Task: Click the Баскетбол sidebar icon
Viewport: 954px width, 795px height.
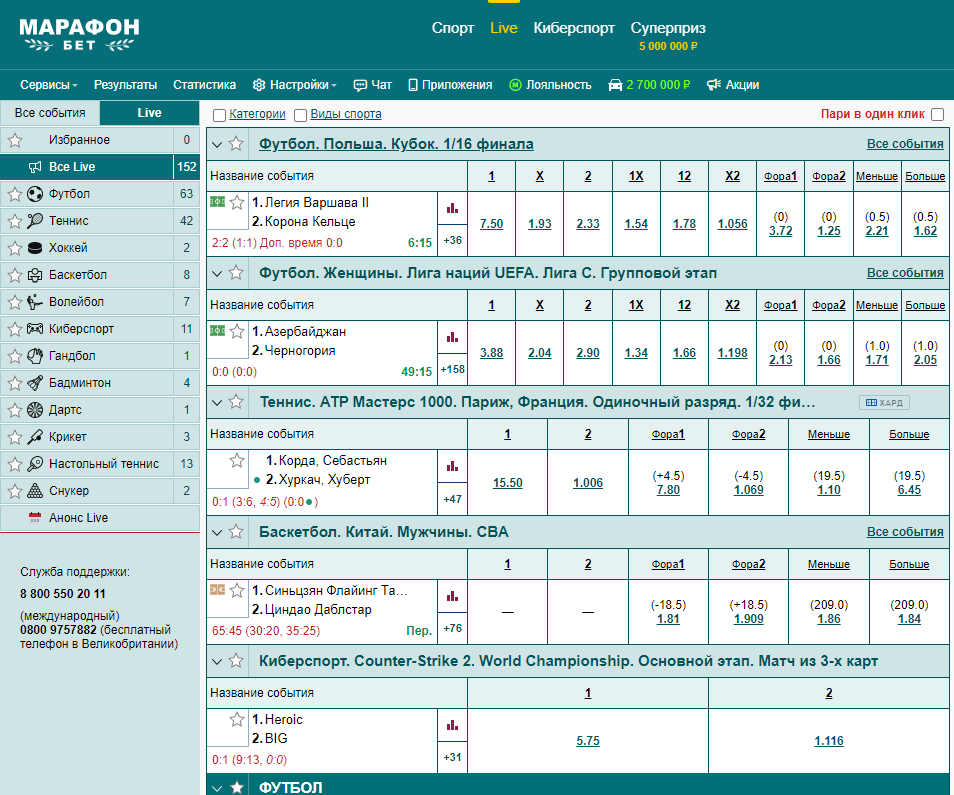Action: (x=35, y=275)
